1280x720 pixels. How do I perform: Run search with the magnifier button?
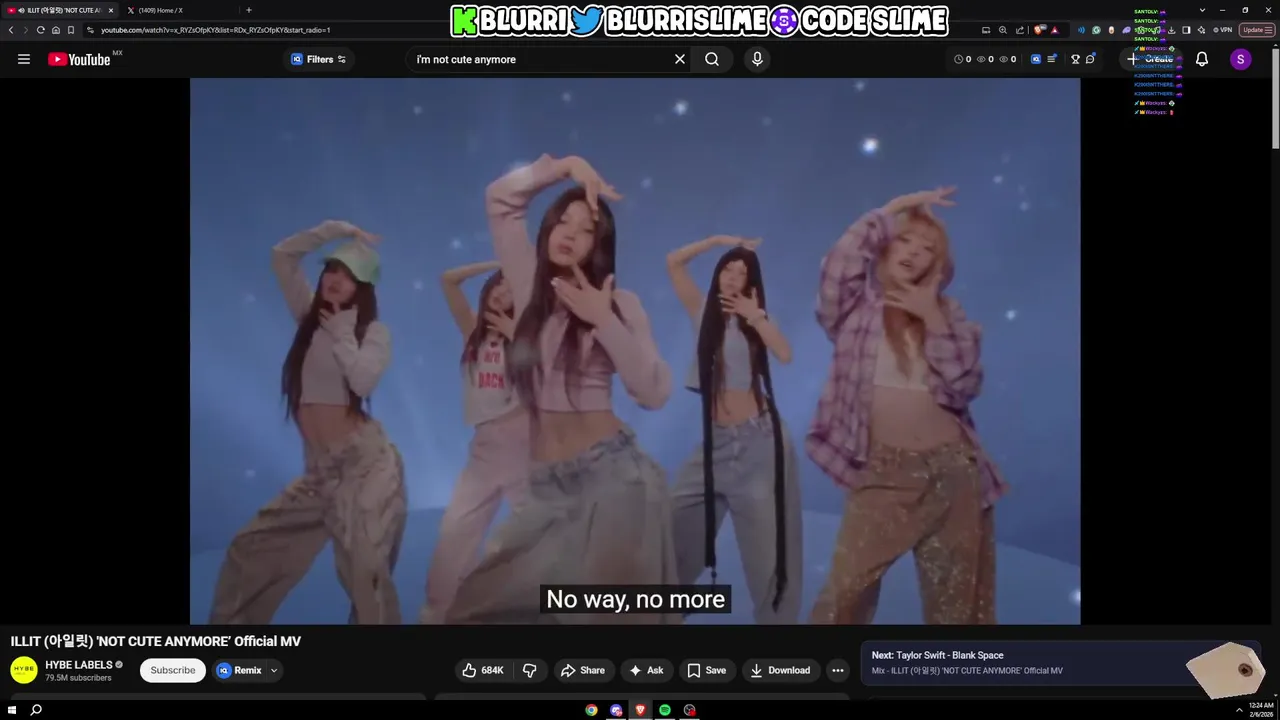click(x=712, y=59)
